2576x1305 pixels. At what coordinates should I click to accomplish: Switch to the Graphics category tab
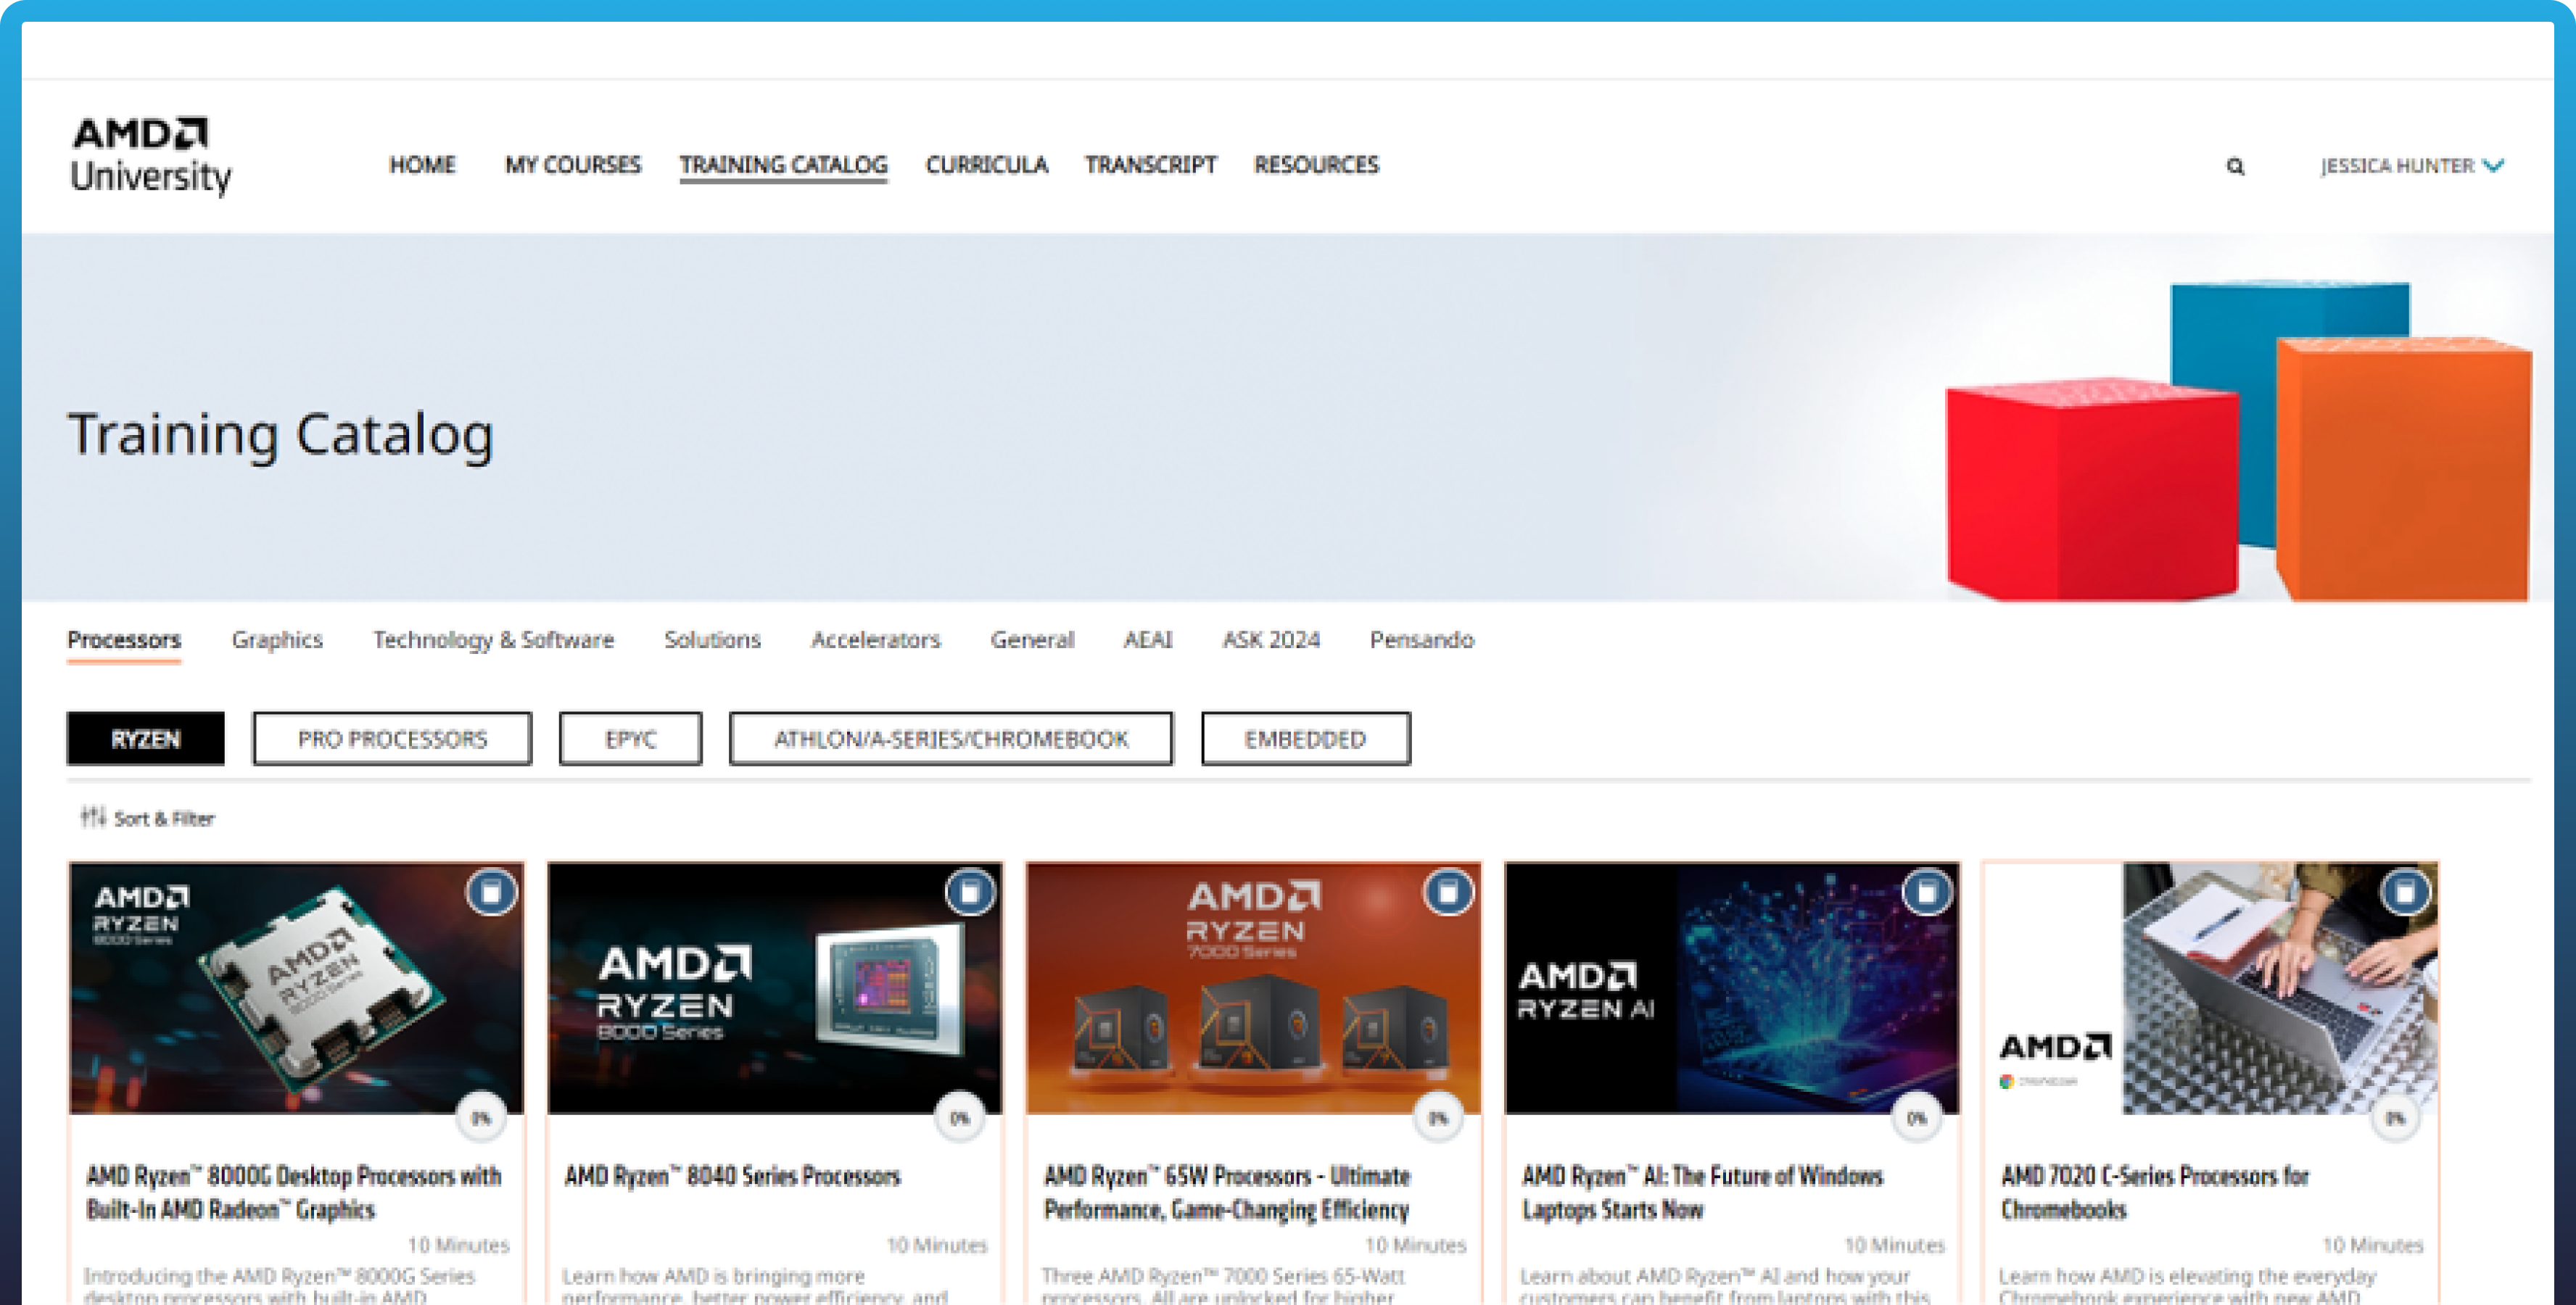pos(277,640)
